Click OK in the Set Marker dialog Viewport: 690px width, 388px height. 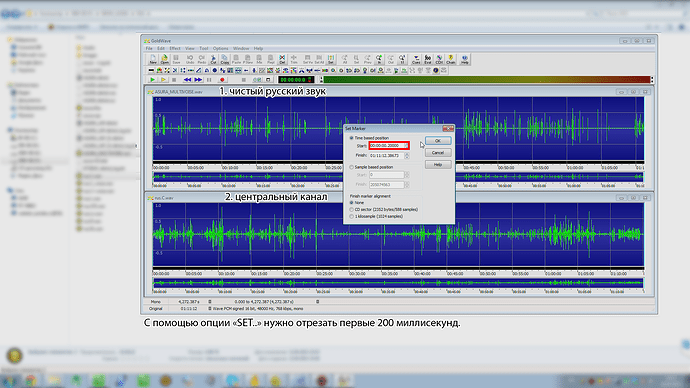point(438,141)
